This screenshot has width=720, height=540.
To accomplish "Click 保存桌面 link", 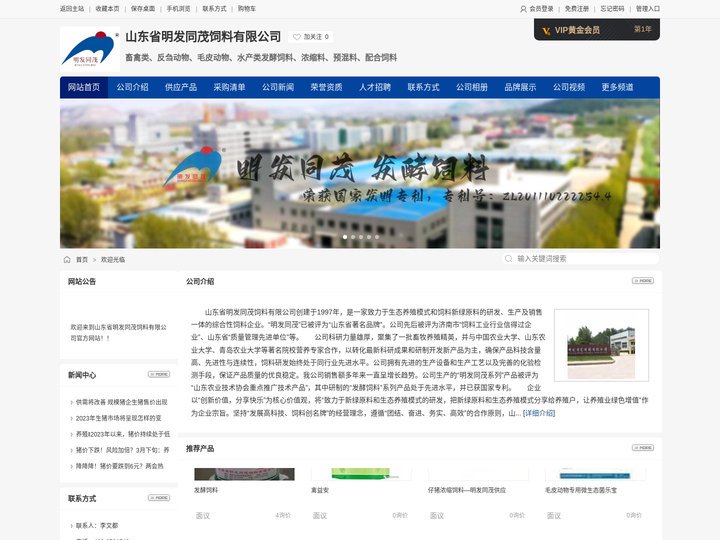I will 143,9.
